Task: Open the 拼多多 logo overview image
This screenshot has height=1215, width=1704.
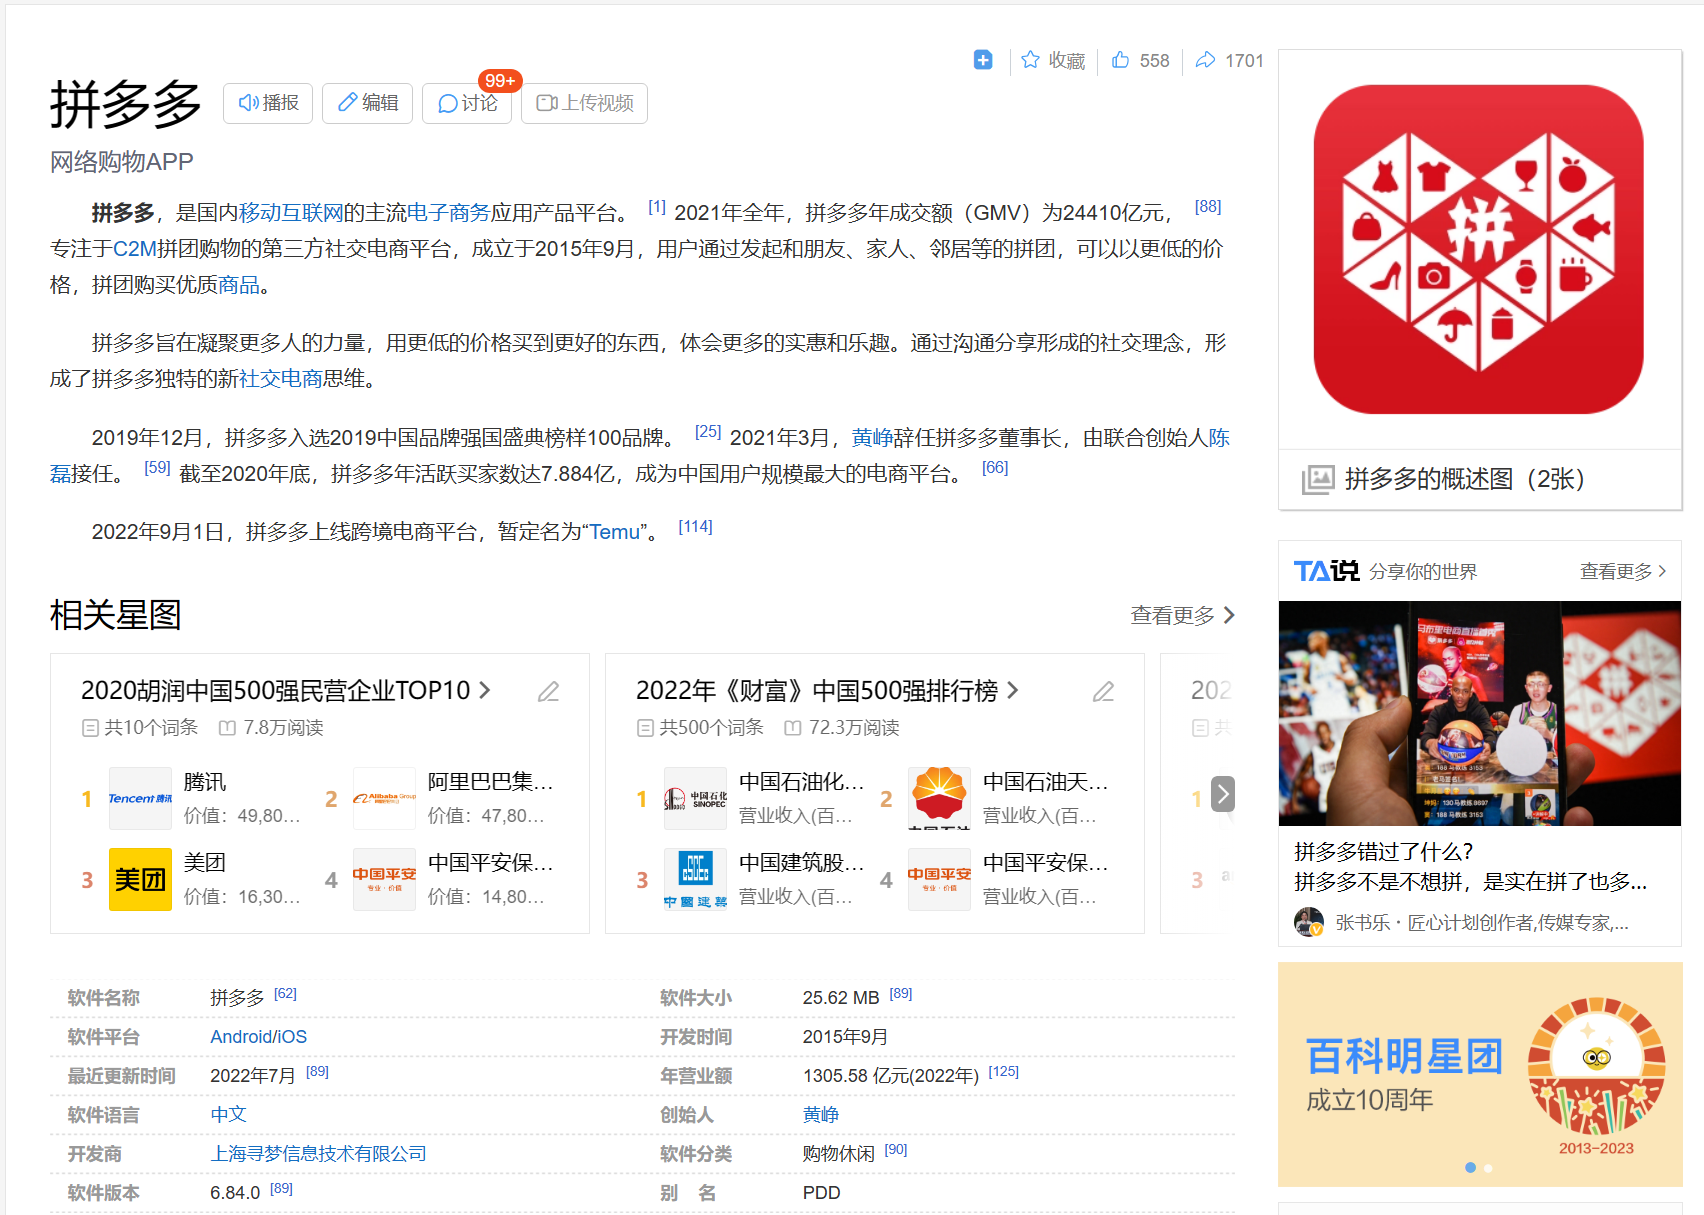Action: point(1478,249)
